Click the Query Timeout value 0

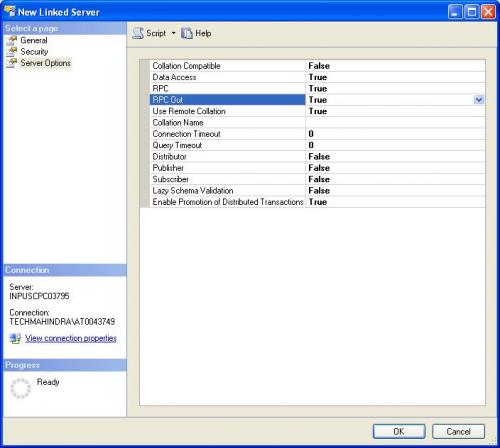click(x=311, y=145)
